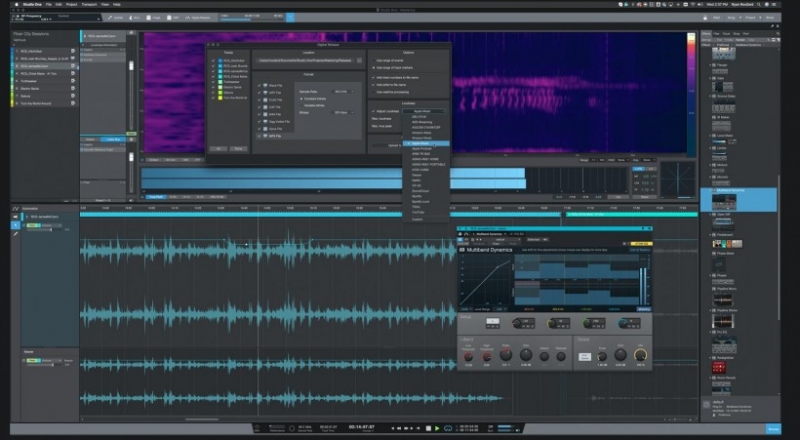
Task: Click the Automation icon above track lane
Action: click(x=15, y=208)
